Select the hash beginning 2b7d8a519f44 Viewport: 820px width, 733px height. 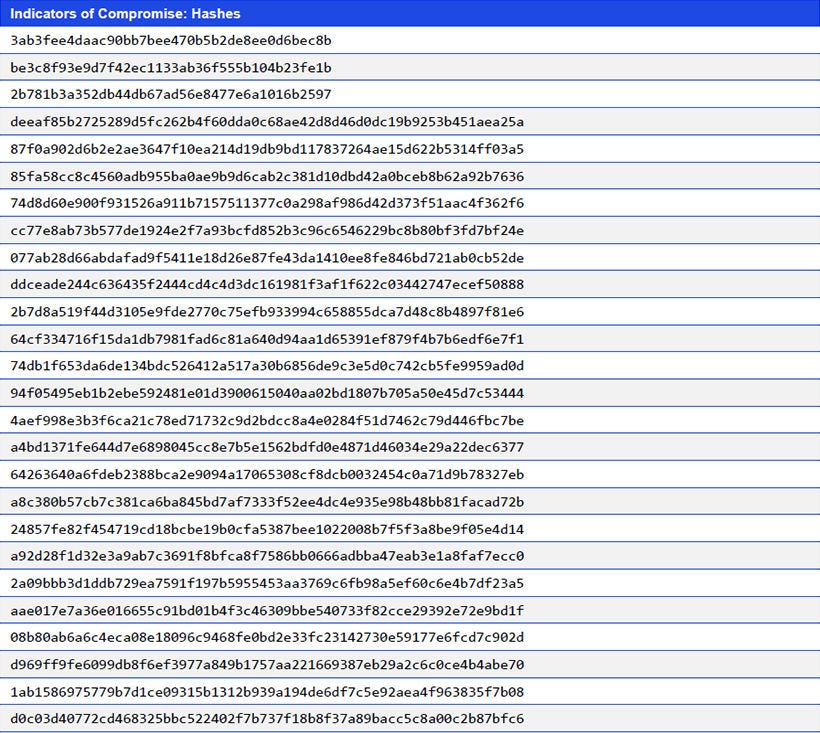pyautogui.click(x=267, y=312)
